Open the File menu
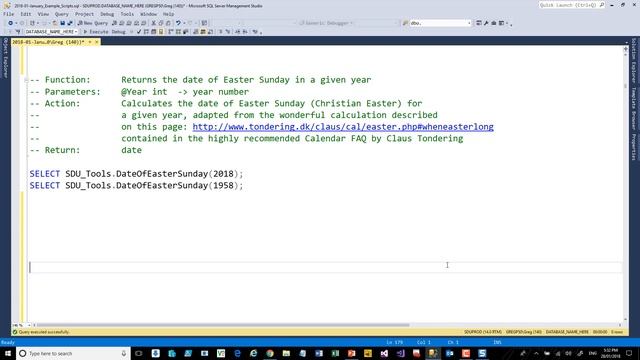 point(9,14)
